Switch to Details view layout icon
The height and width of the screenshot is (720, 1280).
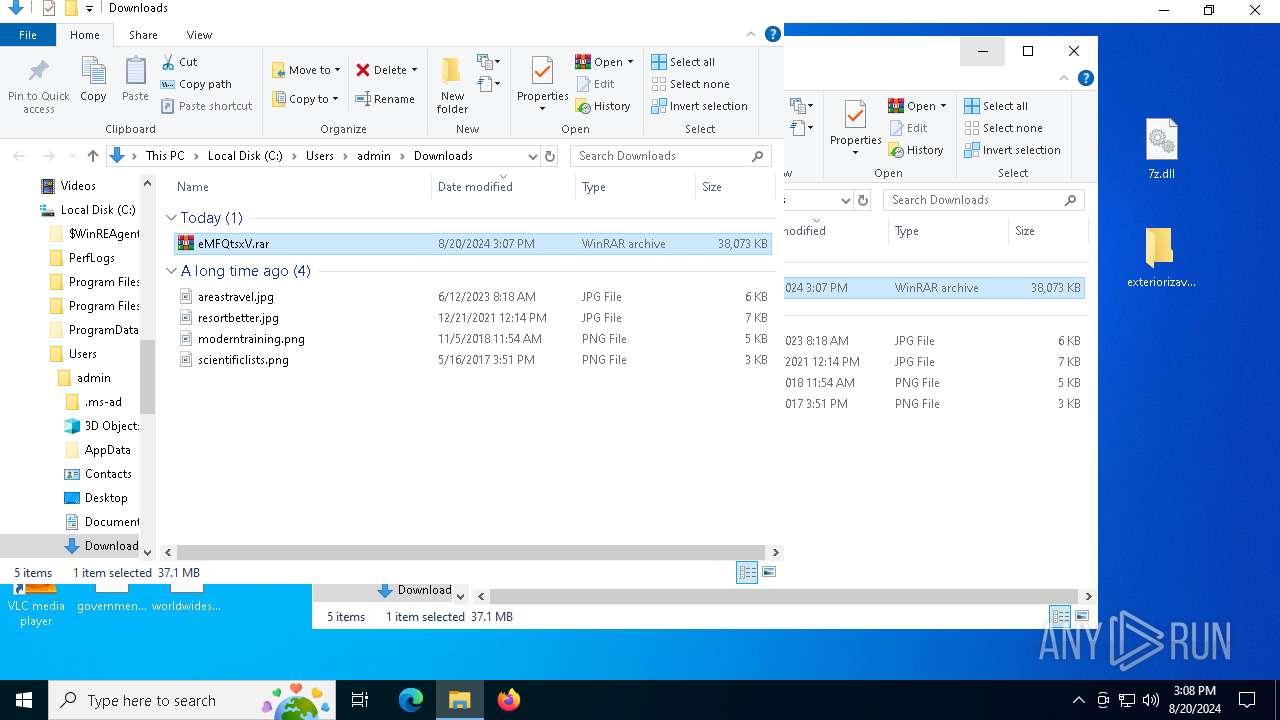tap(747, 572)
